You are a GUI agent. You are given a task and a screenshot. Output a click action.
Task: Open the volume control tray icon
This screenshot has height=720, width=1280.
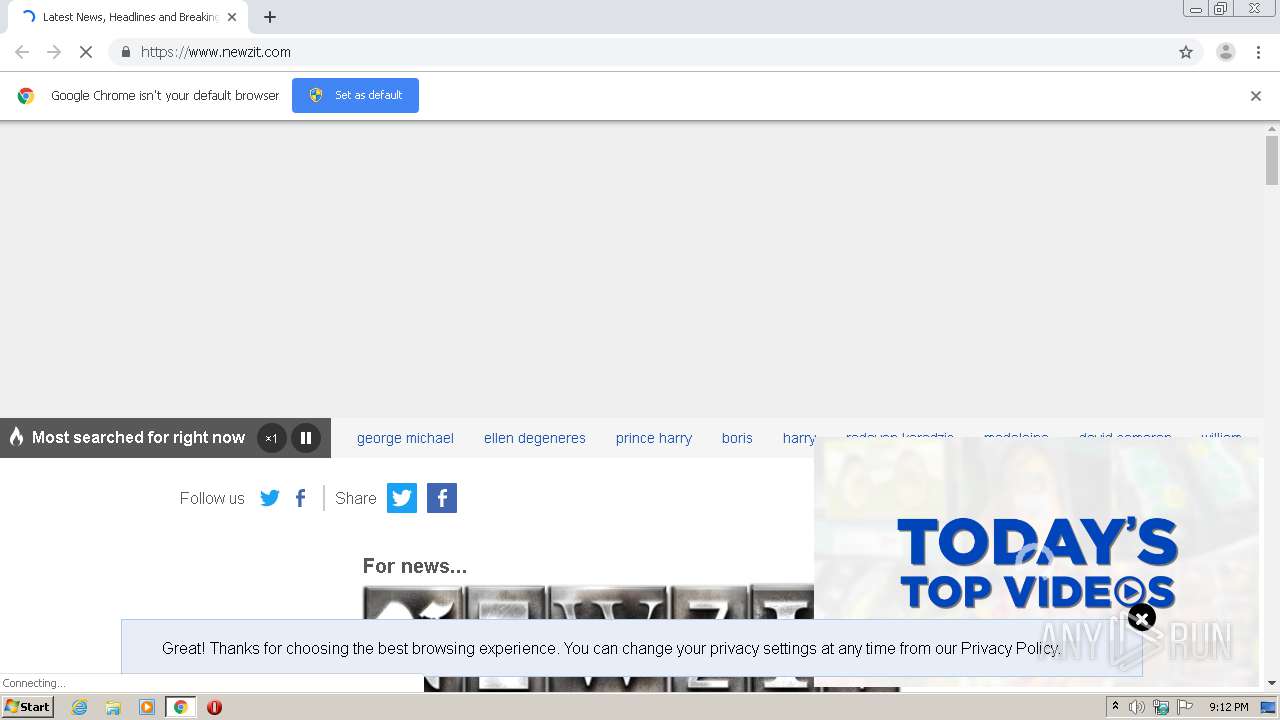(x=1137, y=707)
